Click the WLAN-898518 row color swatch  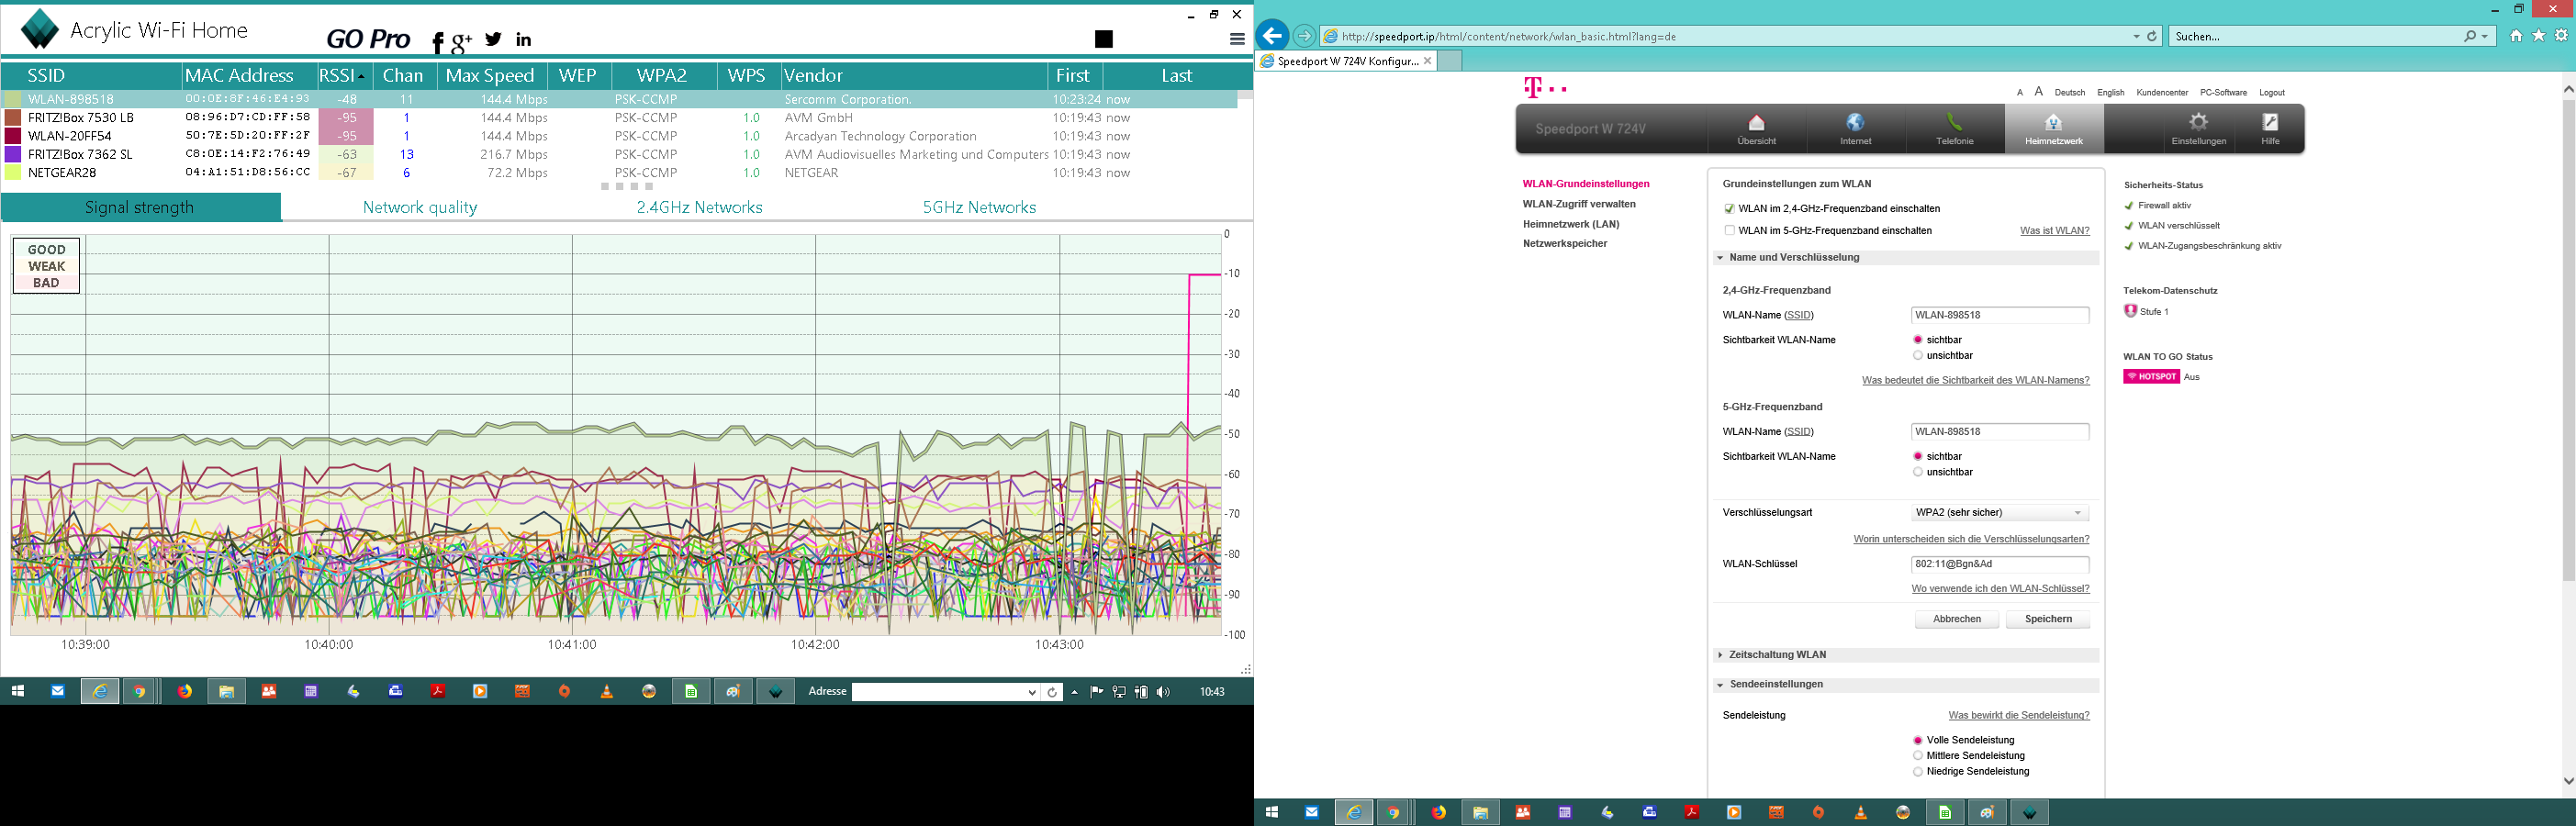13,99
